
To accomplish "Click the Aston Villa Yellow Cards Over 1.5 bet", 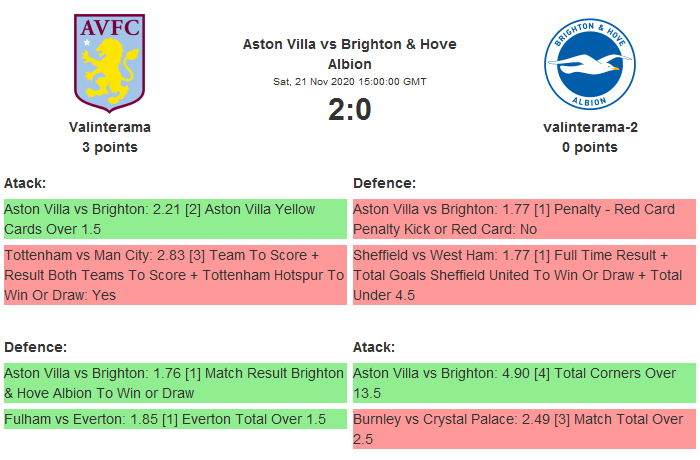I will 175,220.
